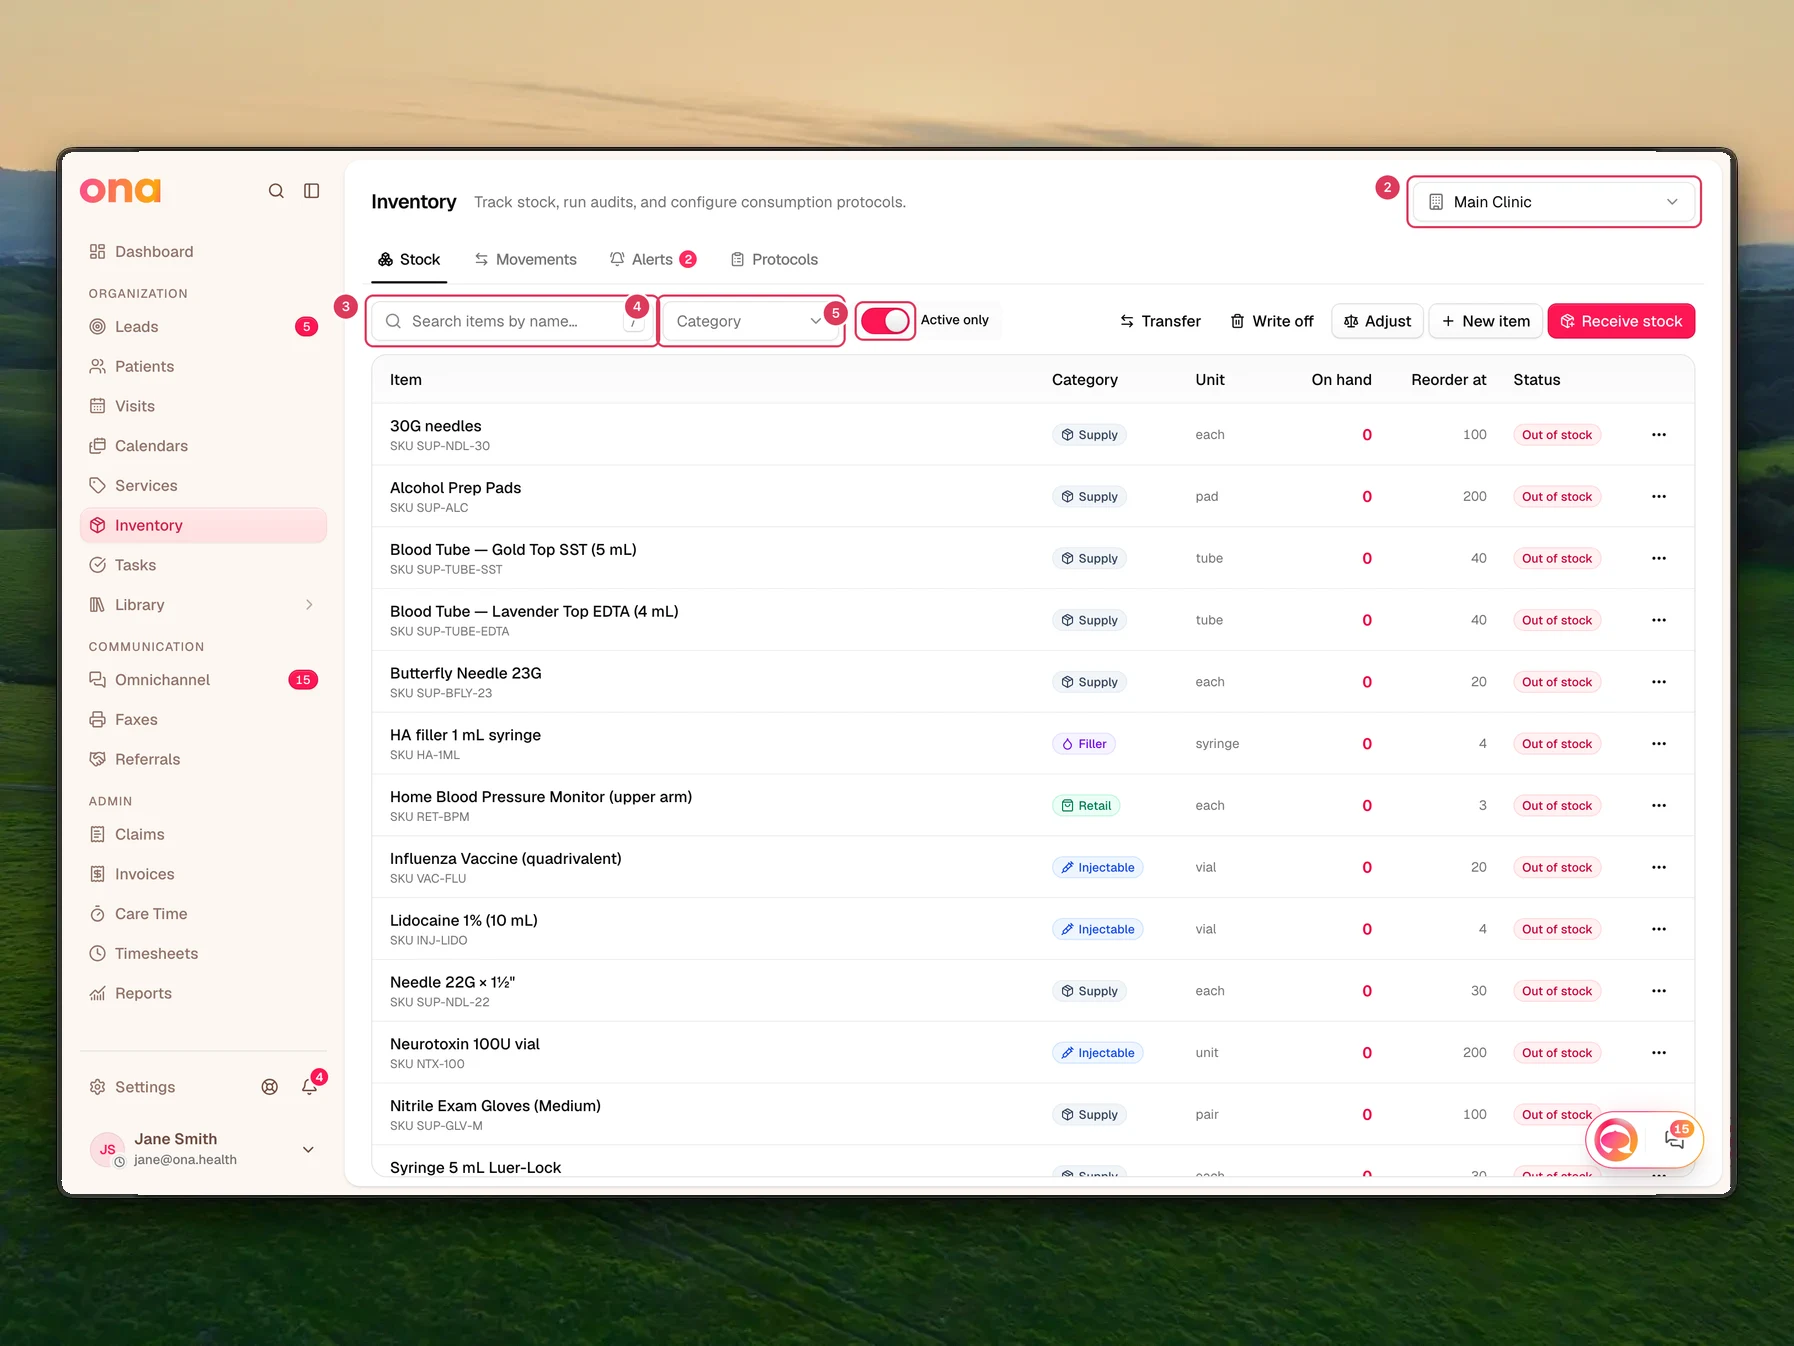Select the Stock tab
1794x1346 pixels.
[409, 260]
